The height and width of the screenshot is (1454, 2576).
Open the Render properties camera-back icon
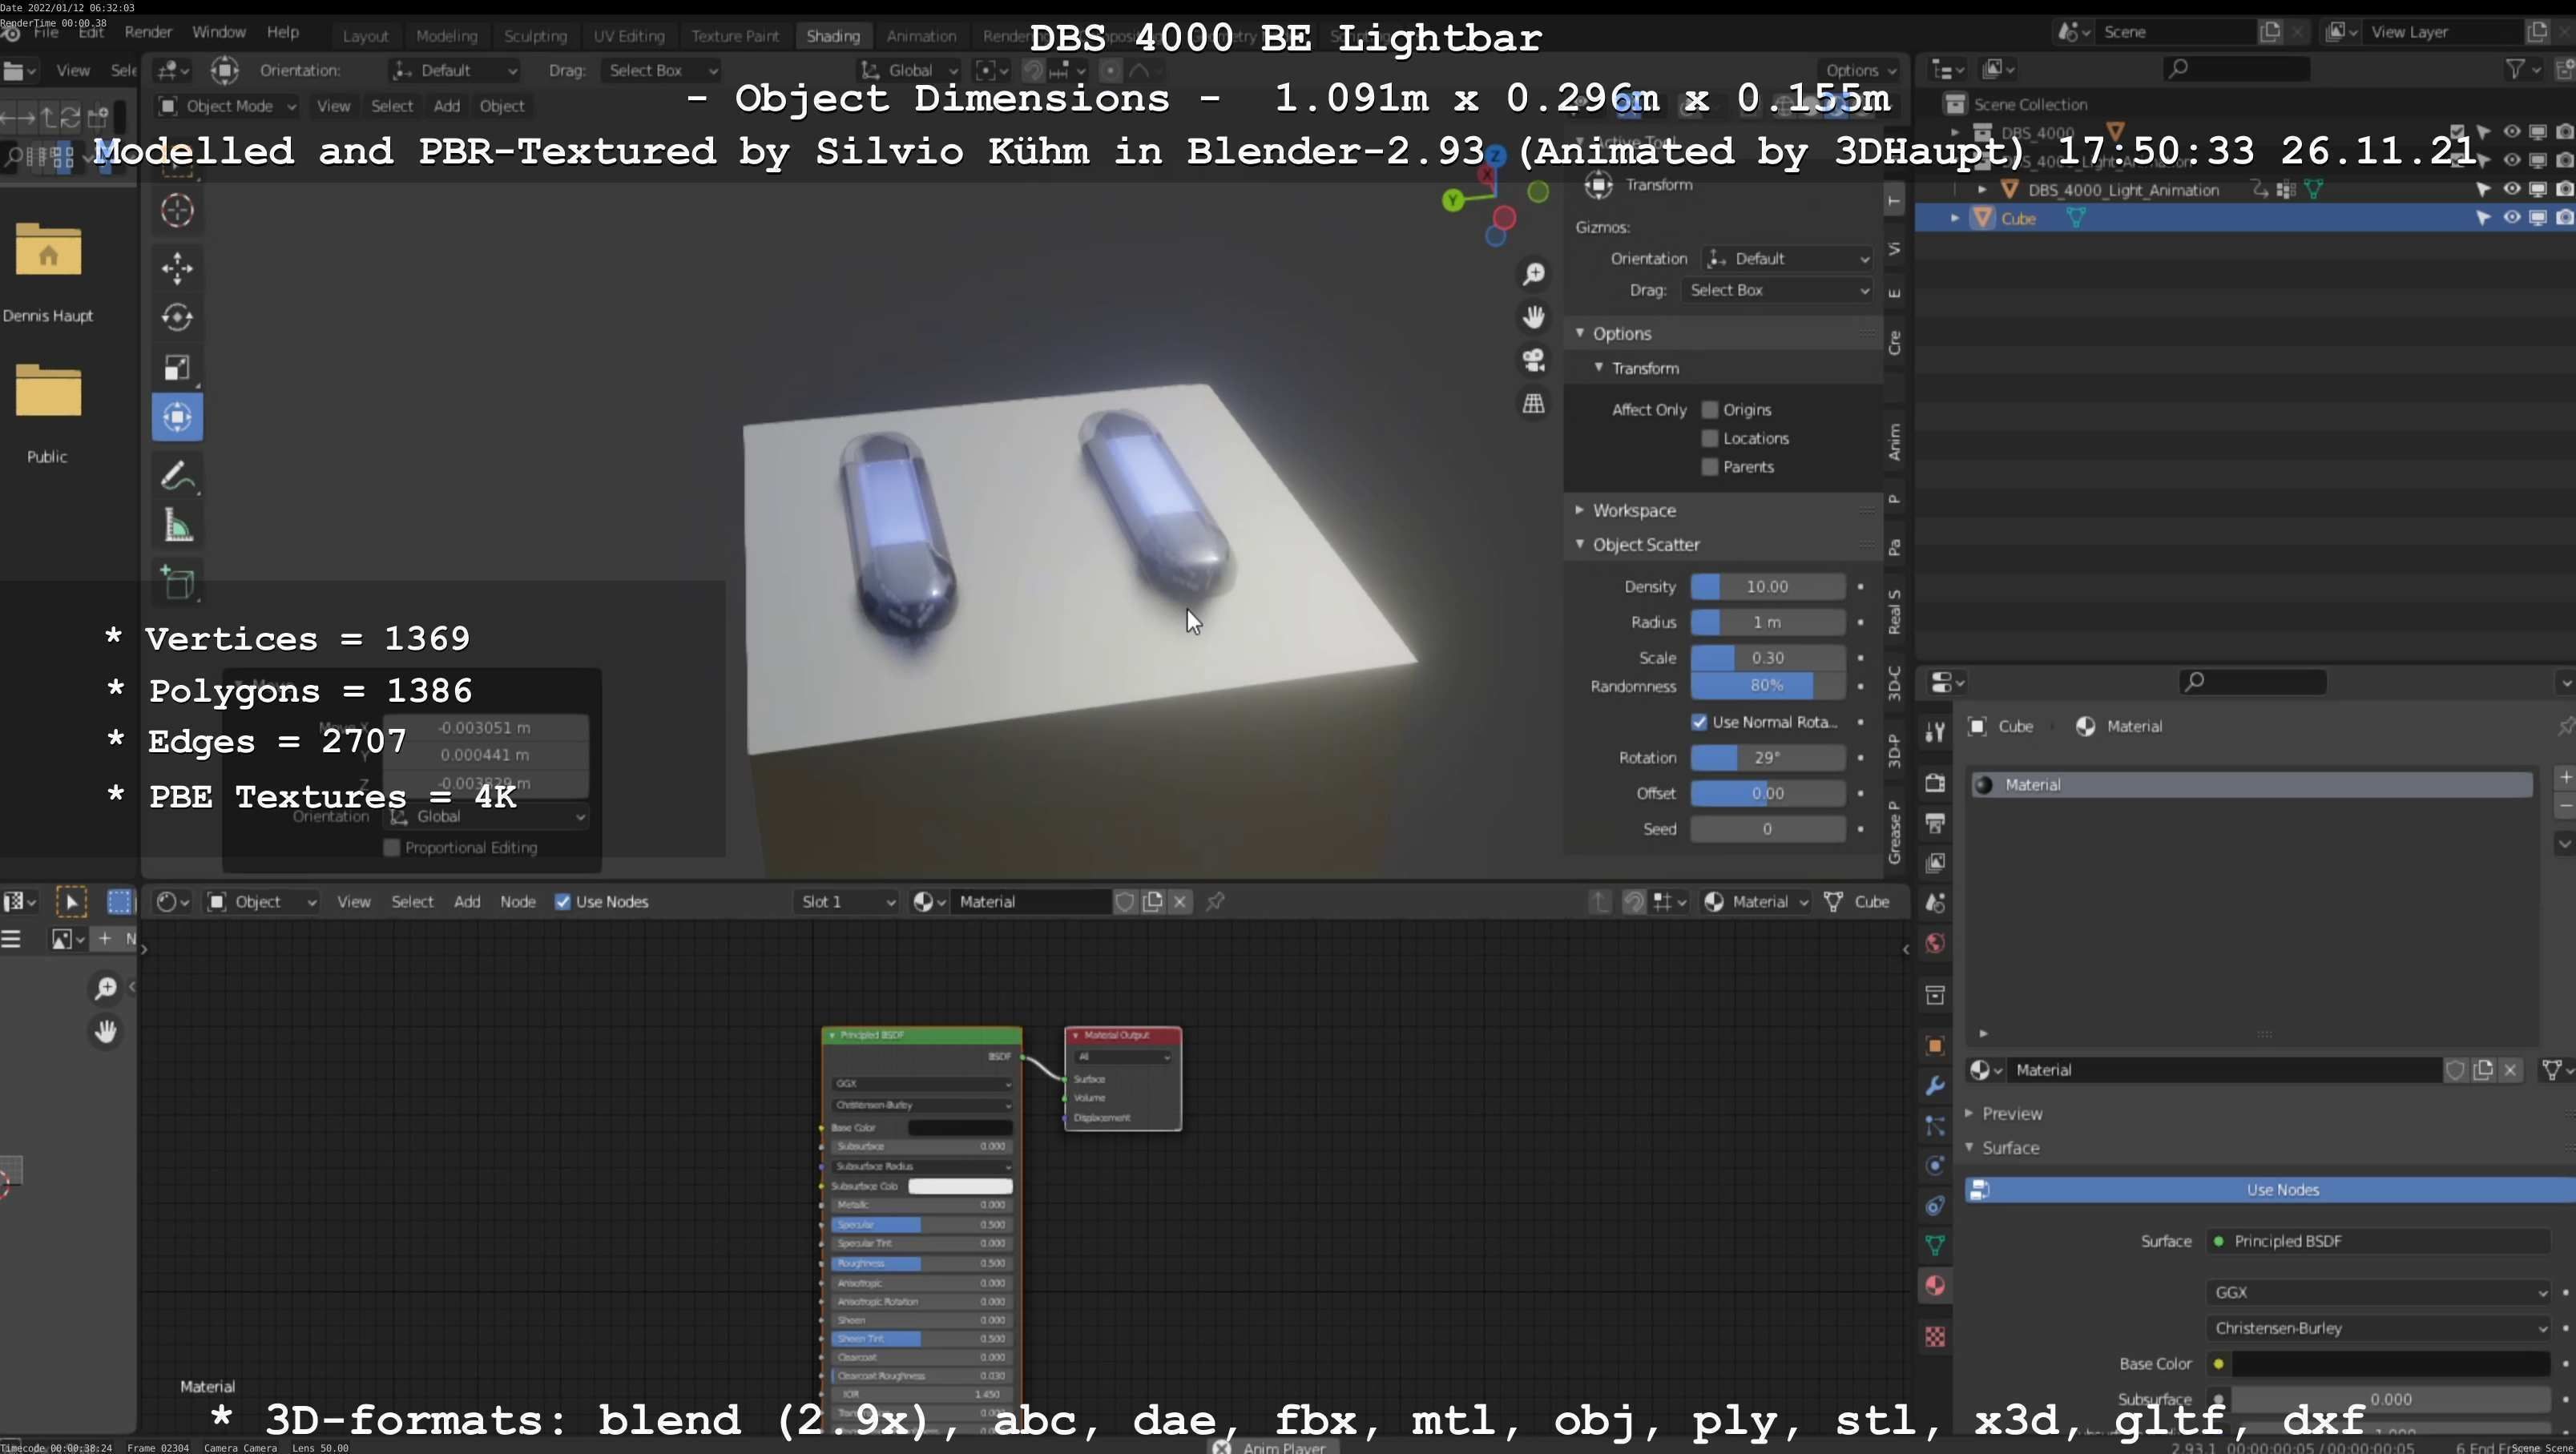click(1935, 782)
